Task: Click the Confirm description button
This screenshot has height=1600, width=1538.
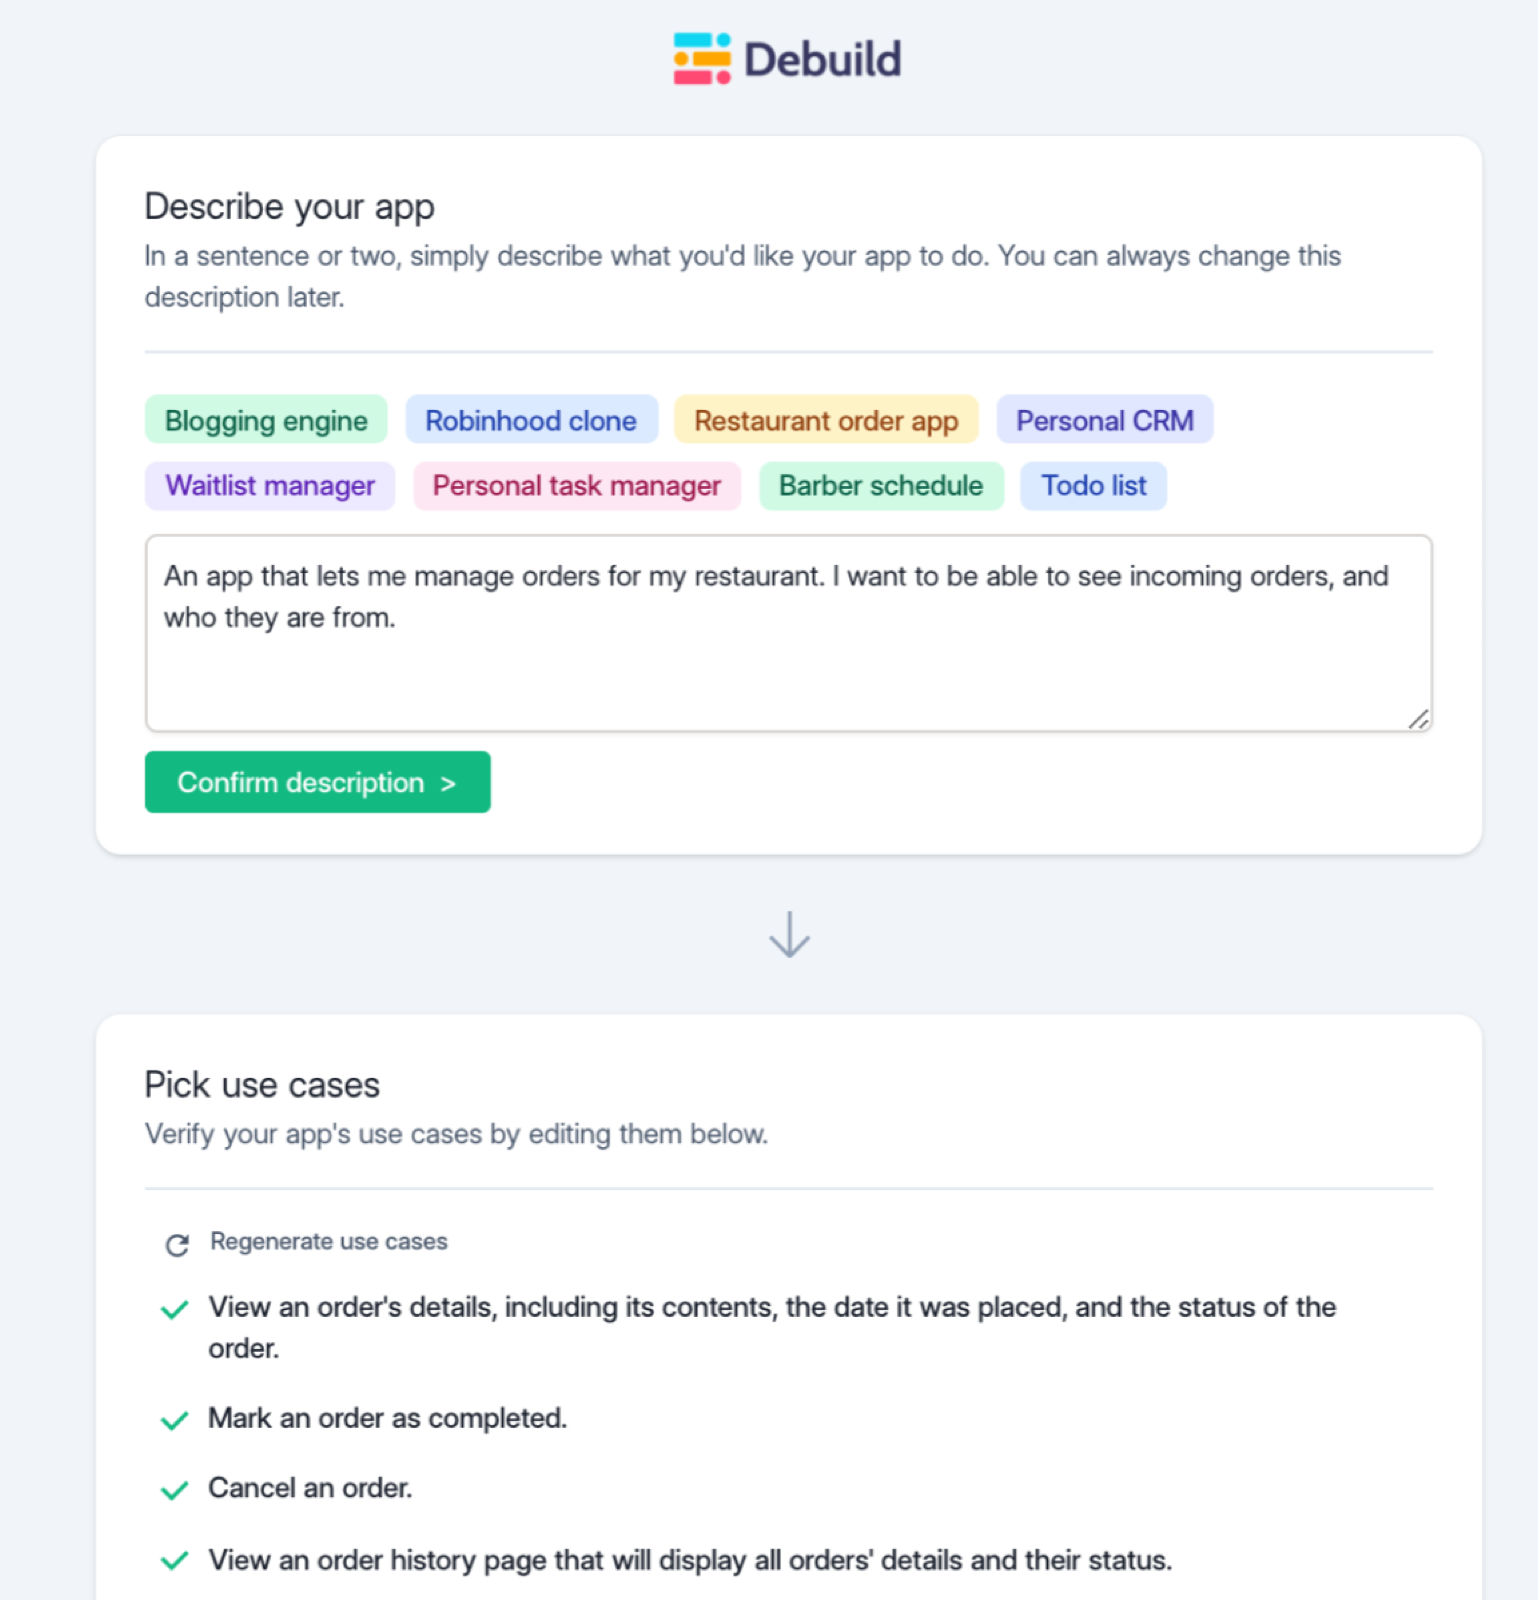Action: coord(318,782)
